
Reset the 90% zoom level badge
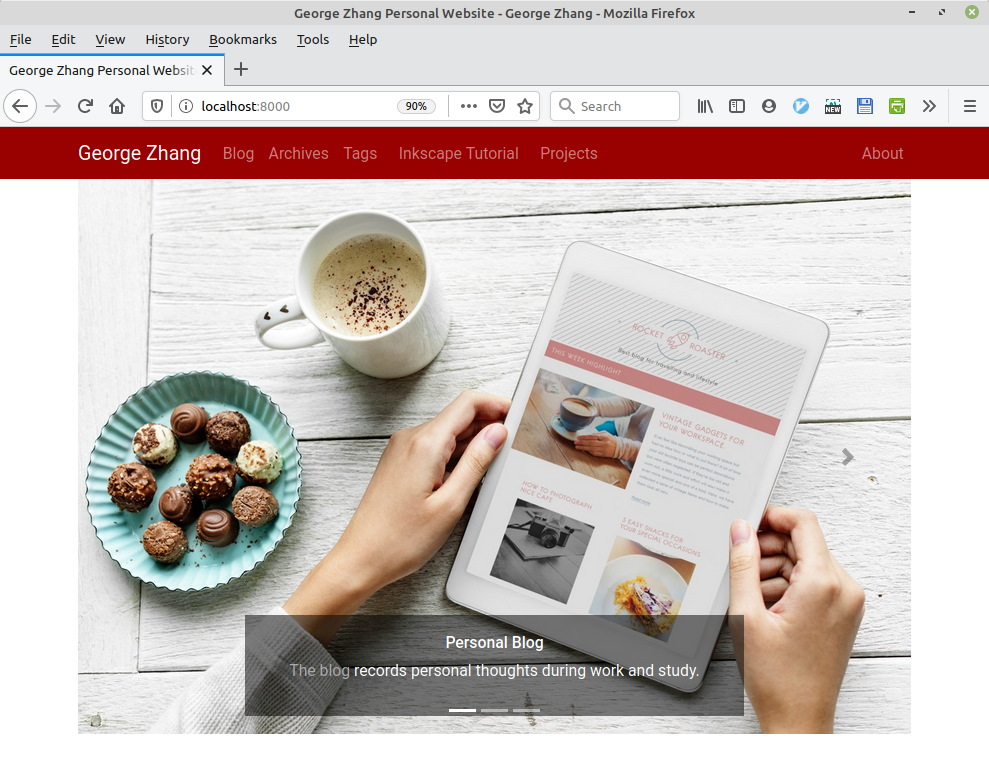point(416,106)
